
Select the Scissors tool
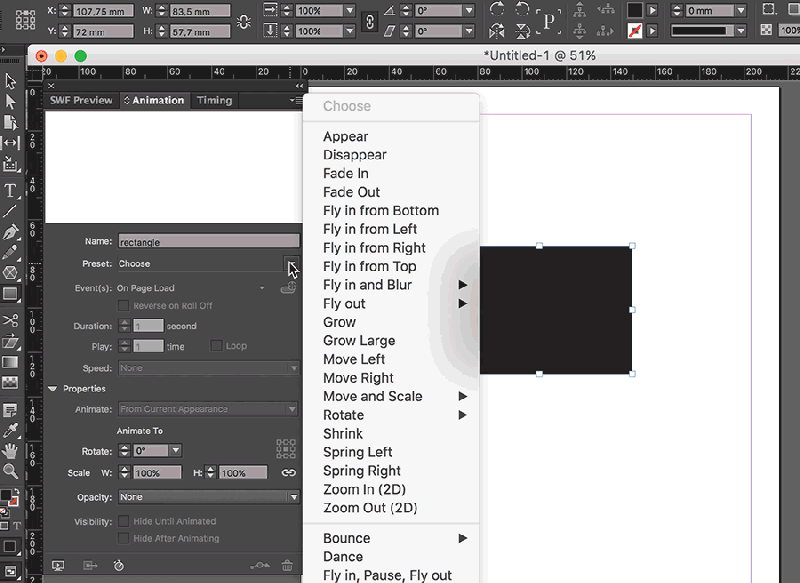click(10, 320)
